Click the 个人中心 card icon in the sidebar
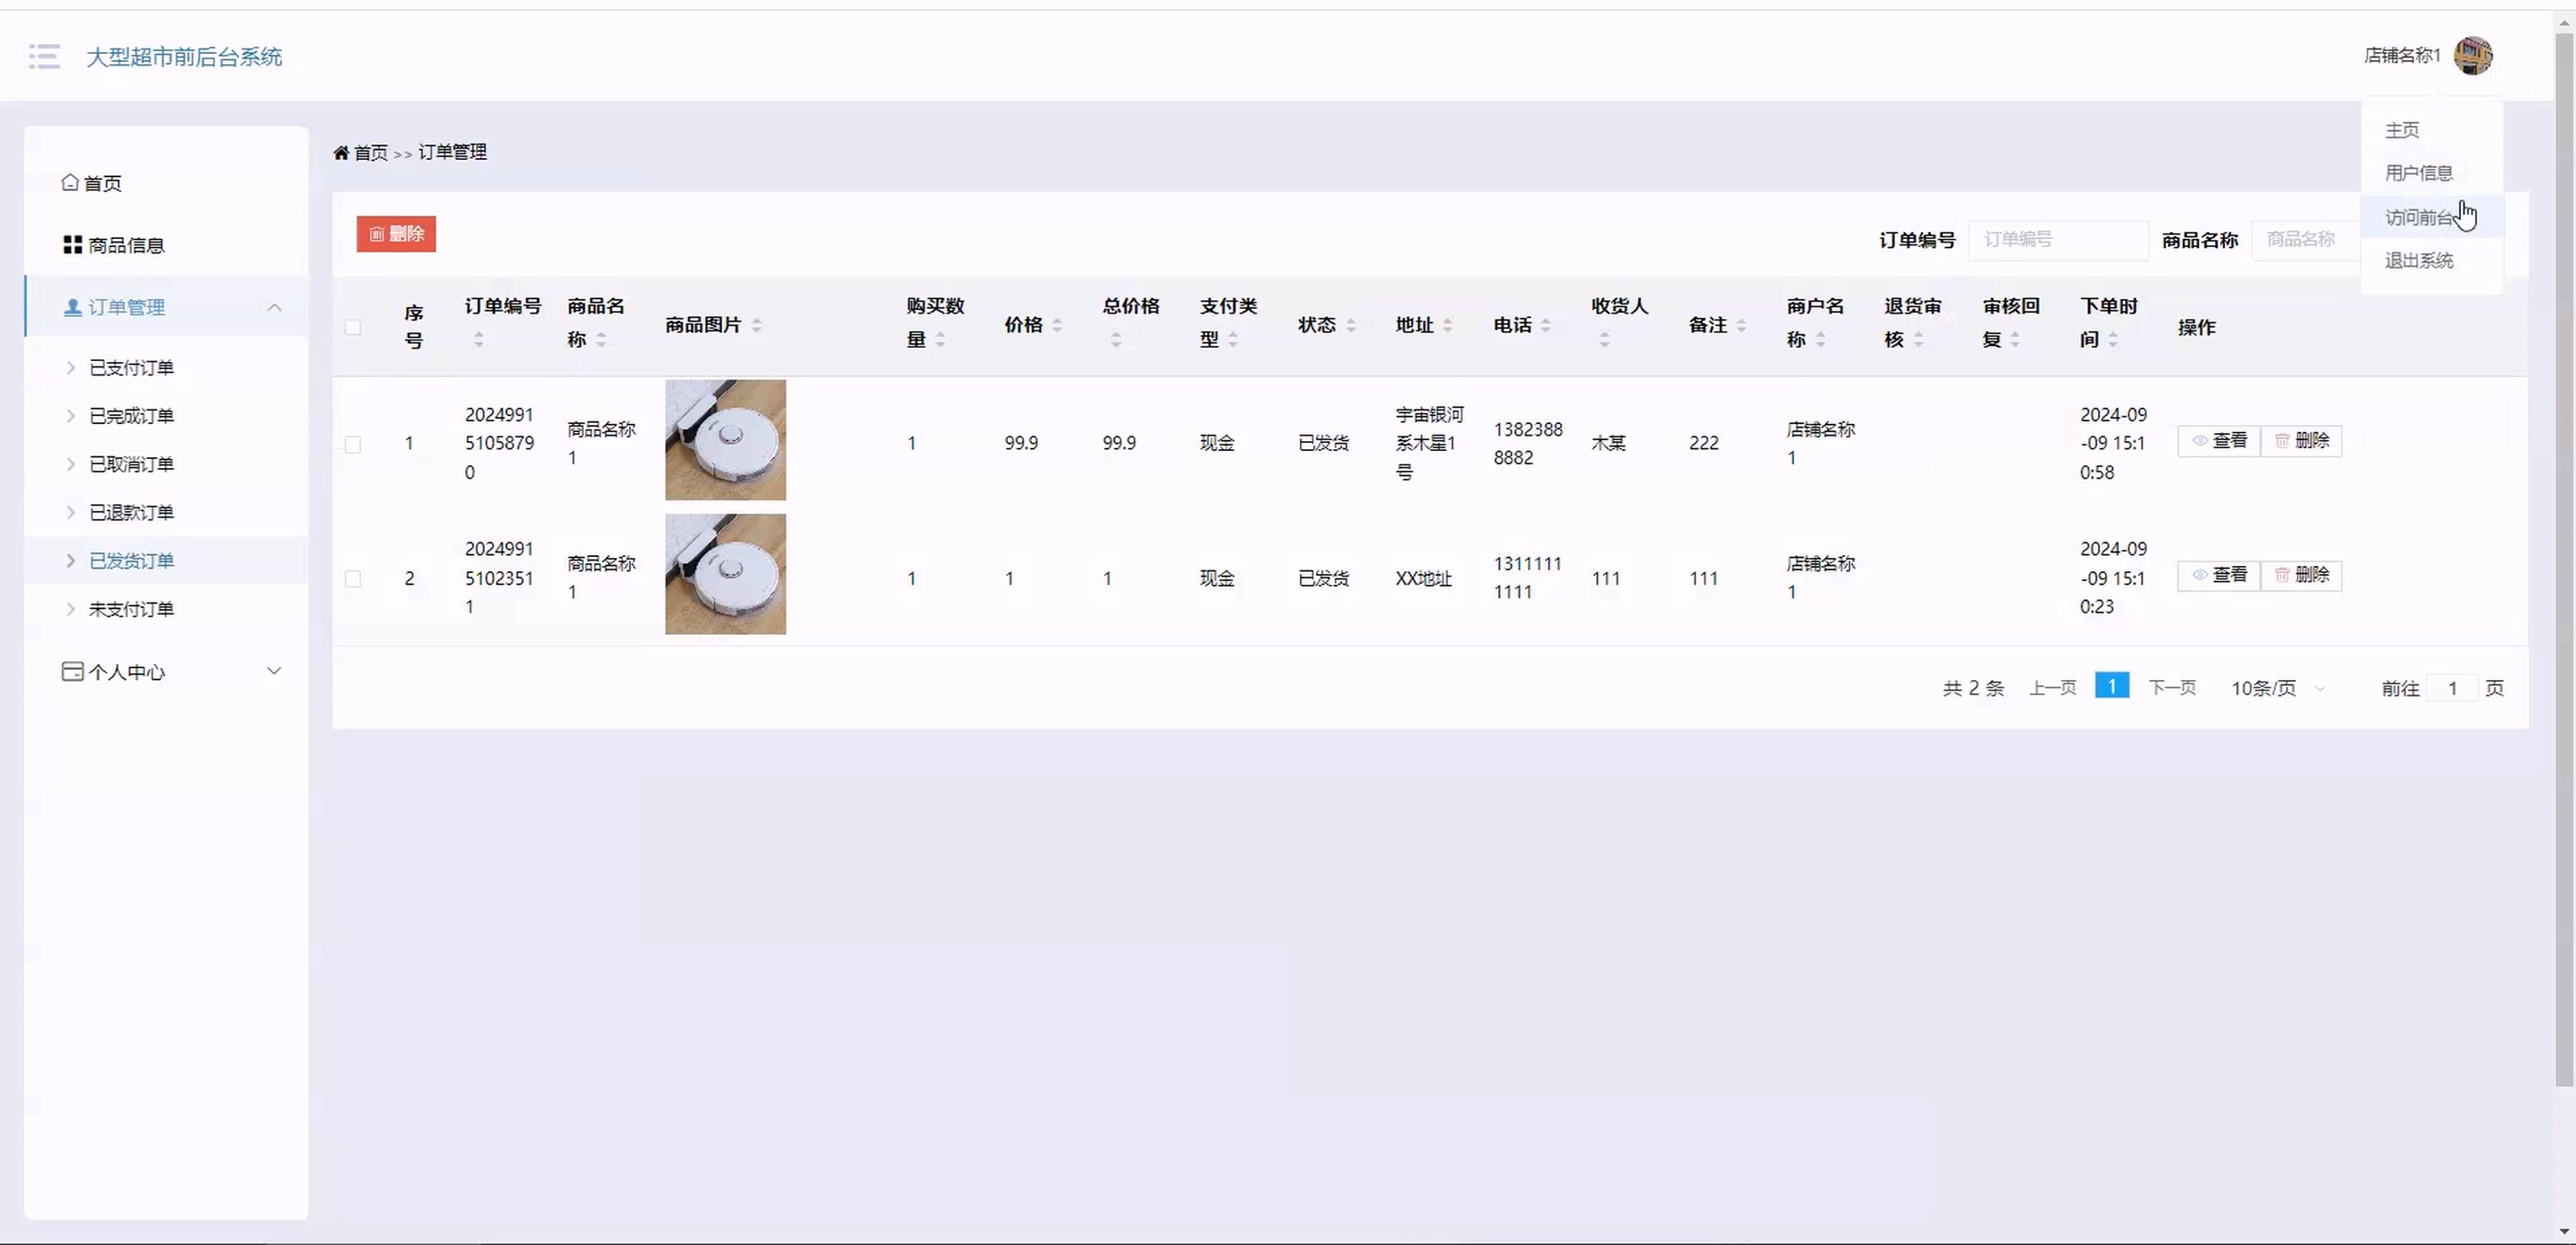 coord(72,672)
